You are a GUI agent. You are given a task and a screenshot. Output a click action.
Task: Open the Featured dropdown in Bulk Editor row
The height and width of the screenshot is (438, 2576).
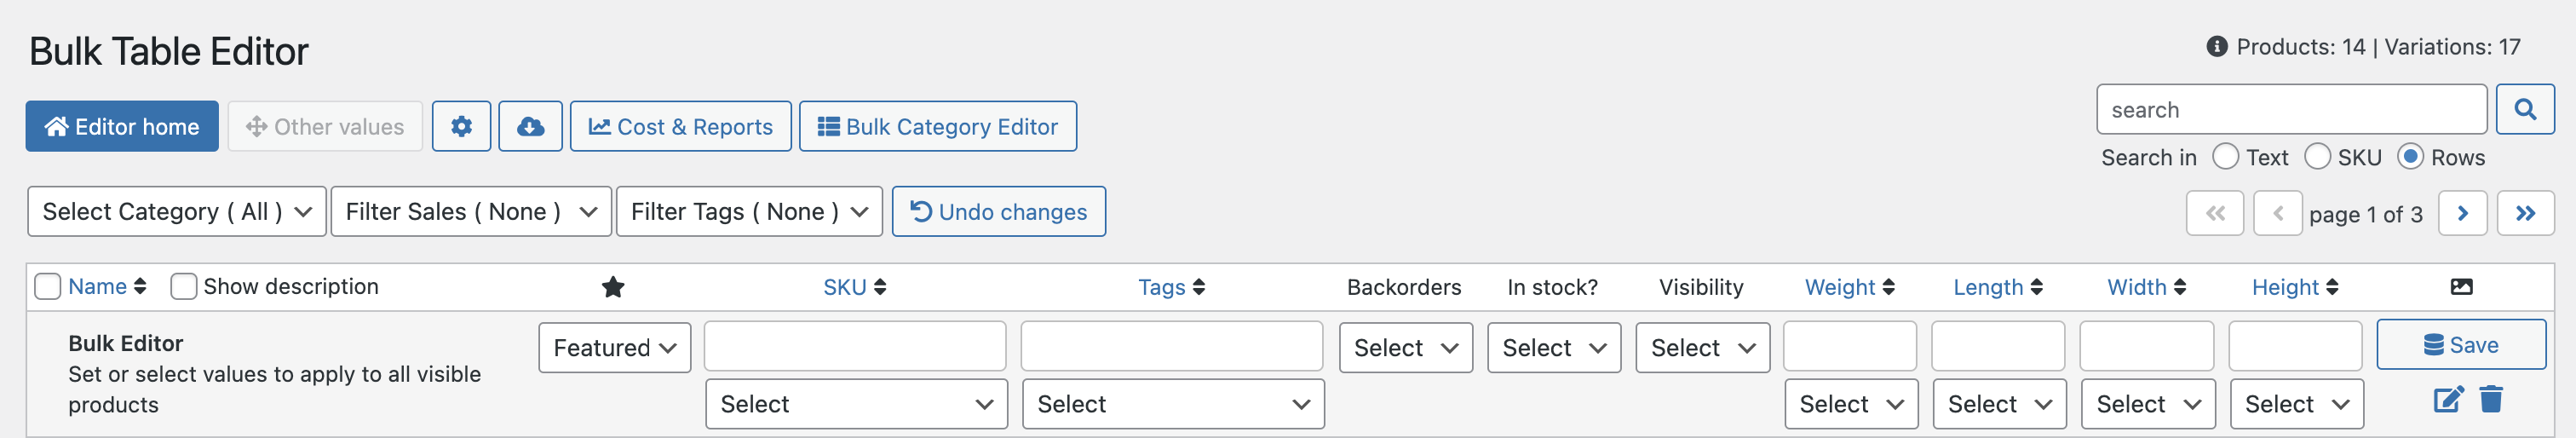(614, 348)
